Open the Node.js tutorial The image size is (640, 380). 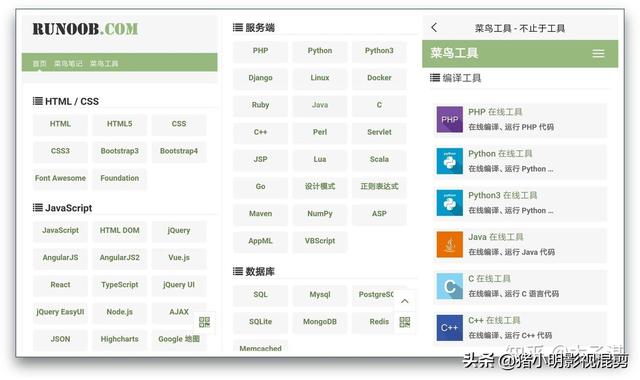tap(120, 312)
